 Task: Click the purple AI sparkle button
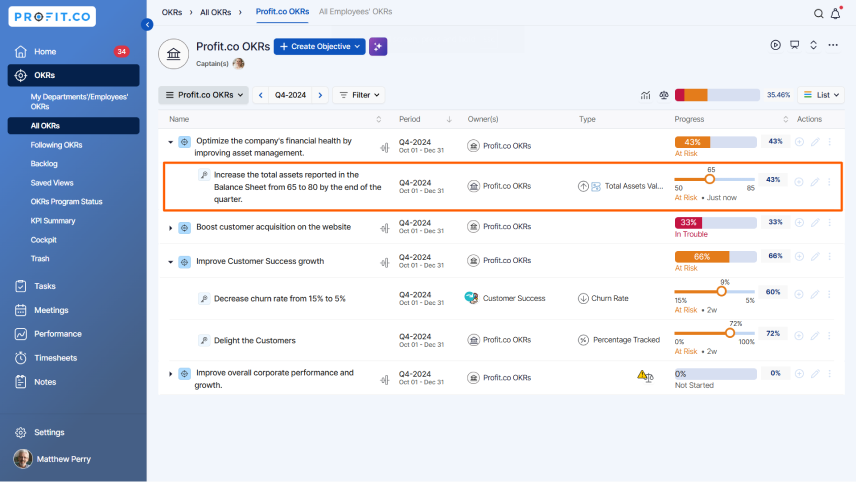(x=378, y=46)
